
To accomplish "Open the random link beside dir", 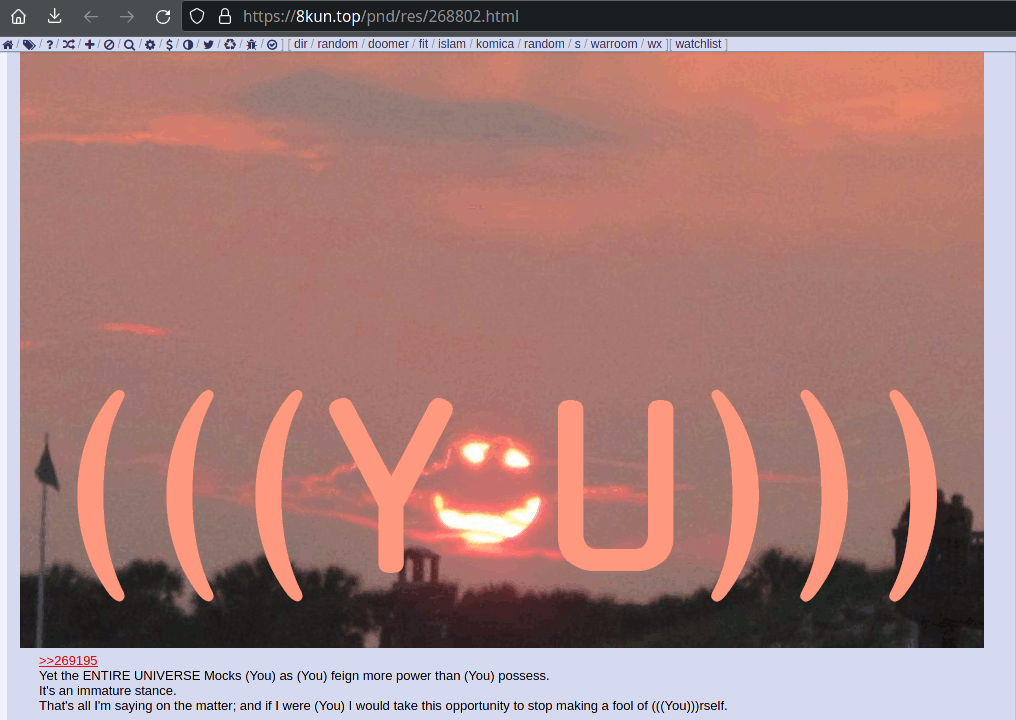I will [338, 44].
